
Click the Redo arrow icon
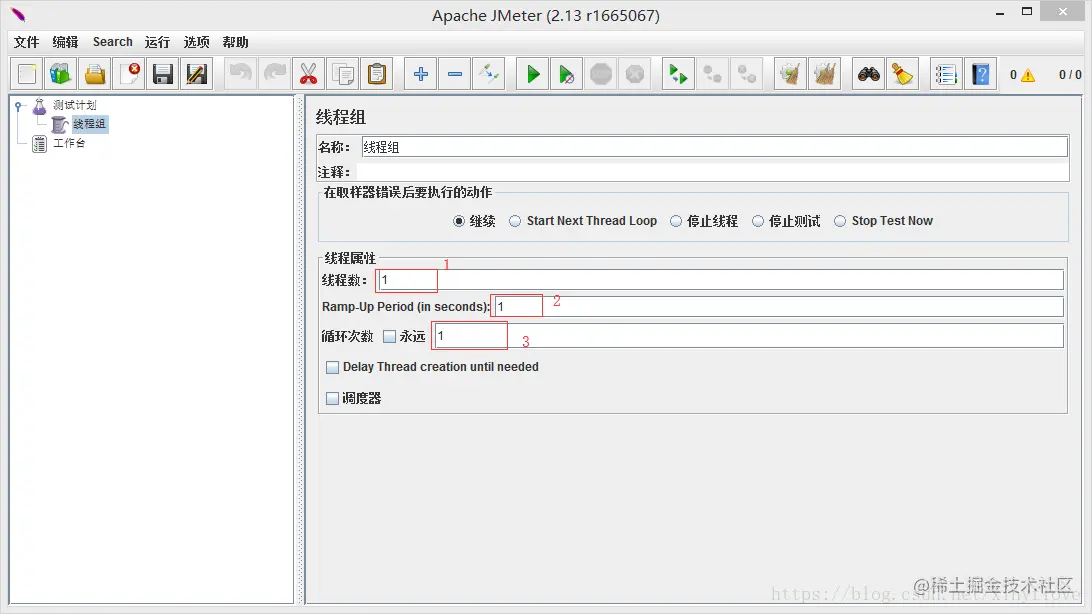coord(274,74)
